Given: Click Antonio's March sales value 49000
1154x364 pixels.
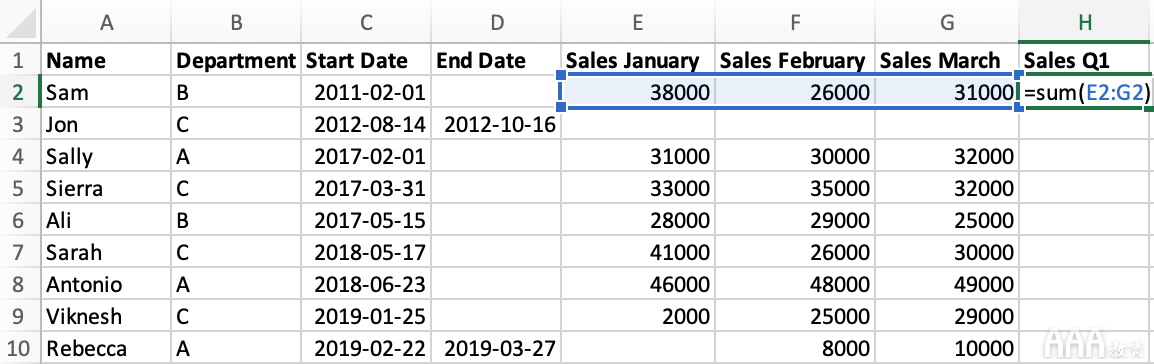Looking at the screenshot, I should click(x=947, y=284).
